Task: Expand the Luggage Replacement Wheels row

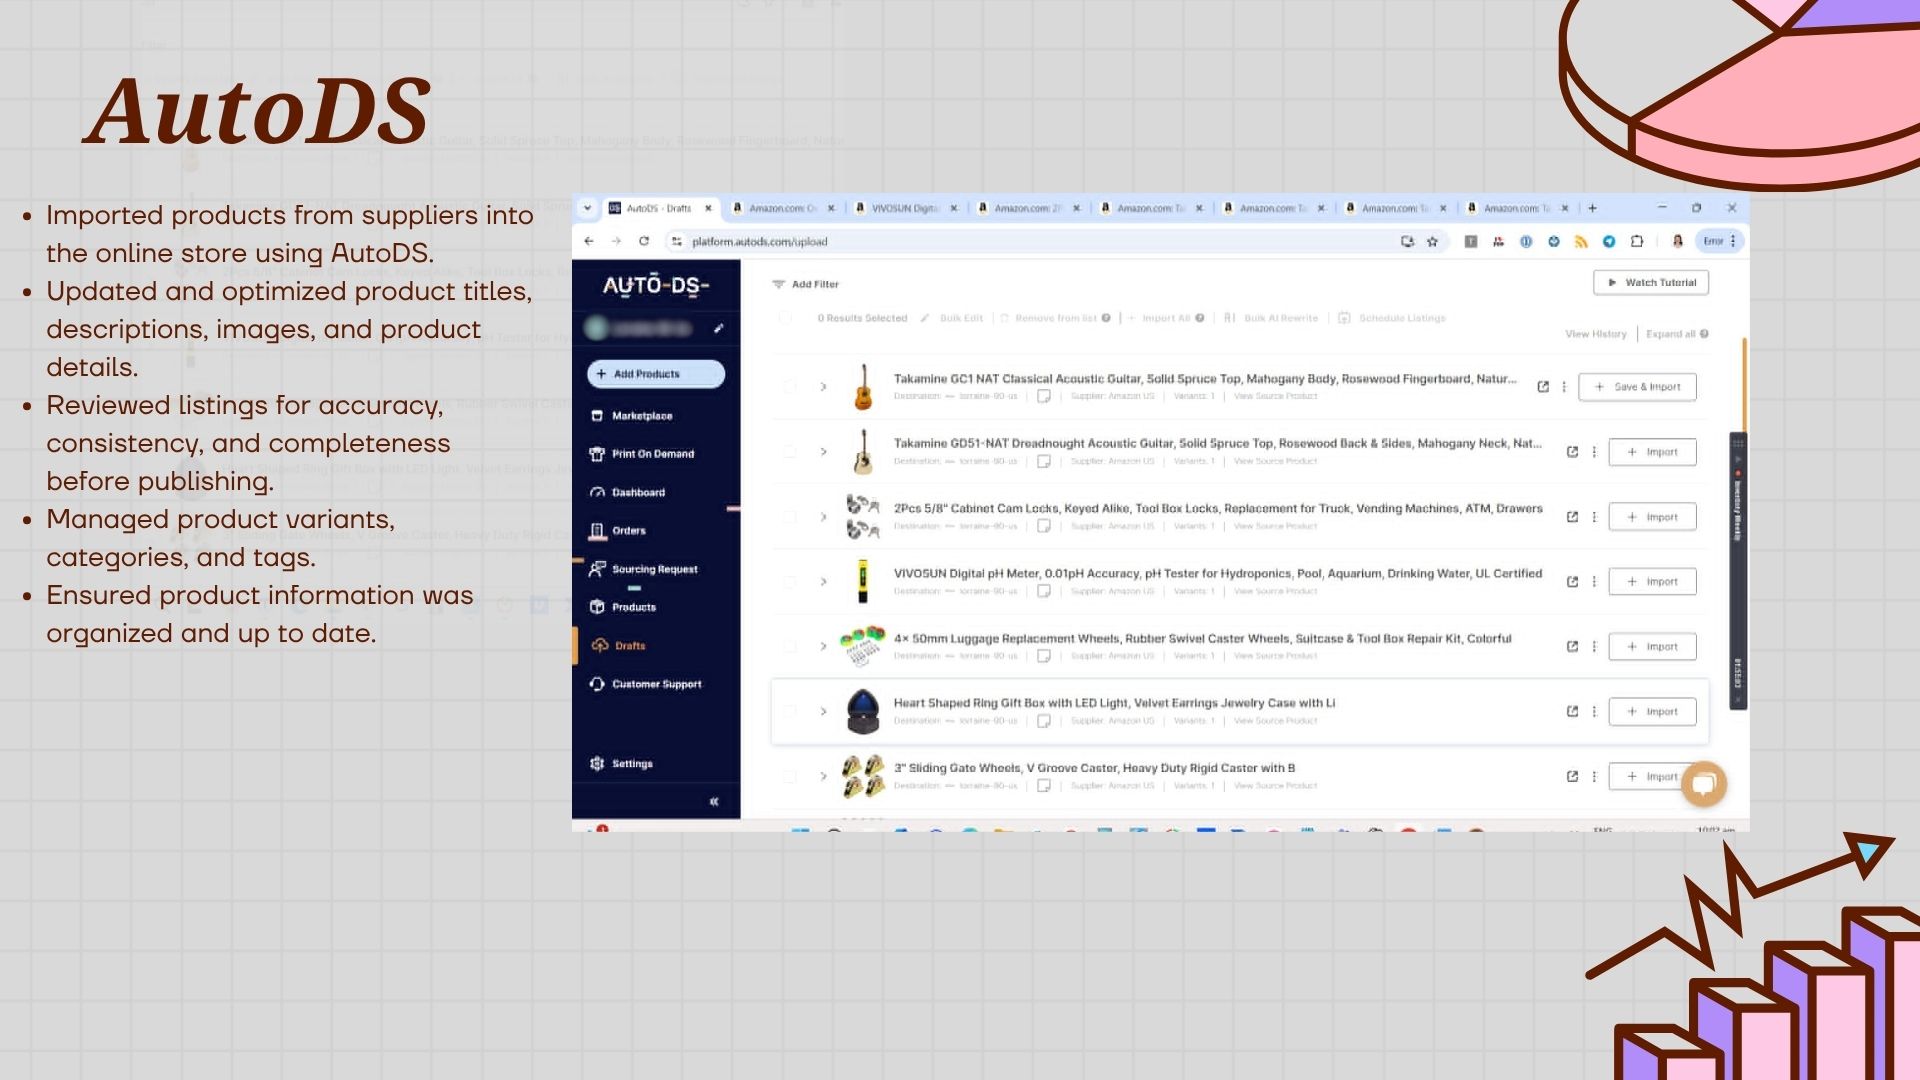Action: (x=823, y=647)
